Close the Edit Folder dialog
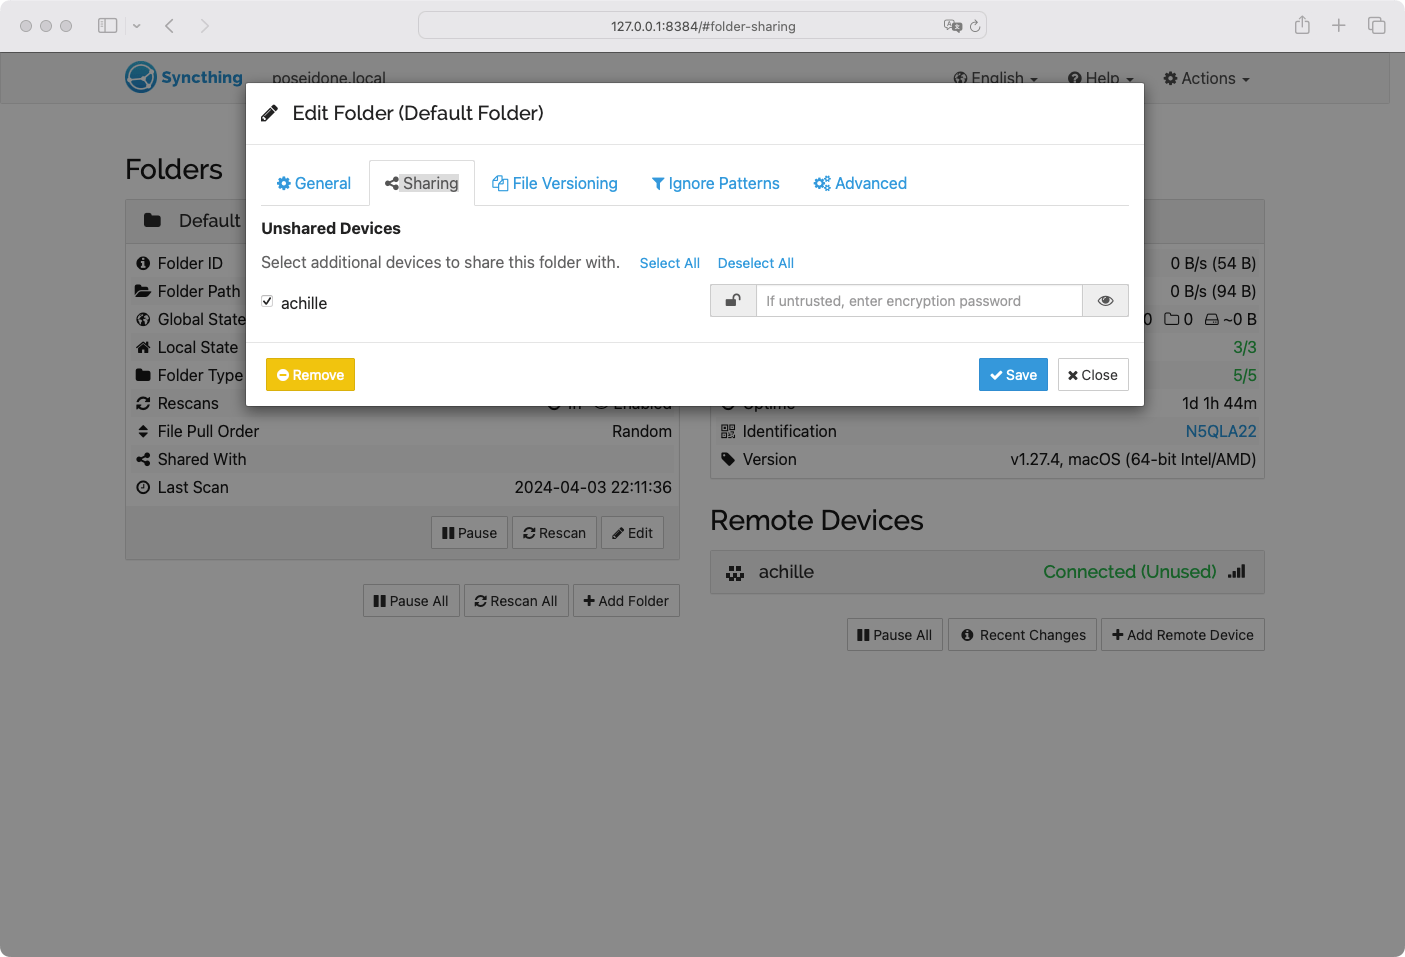Viewport: 1405px width, 957px height. coord(1093,375)
